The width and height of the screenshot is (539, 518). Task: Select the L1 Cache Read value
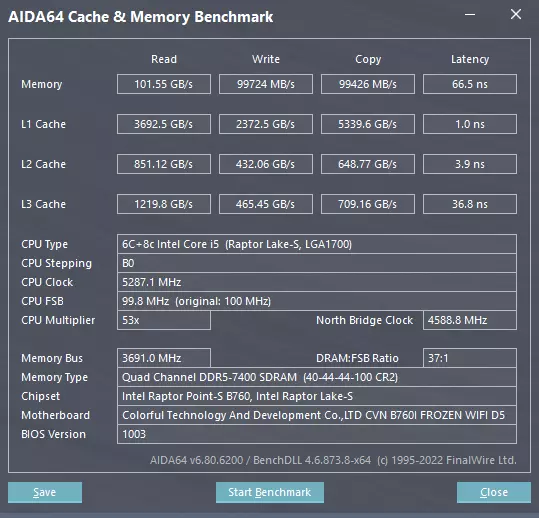(x=164, y=124)
